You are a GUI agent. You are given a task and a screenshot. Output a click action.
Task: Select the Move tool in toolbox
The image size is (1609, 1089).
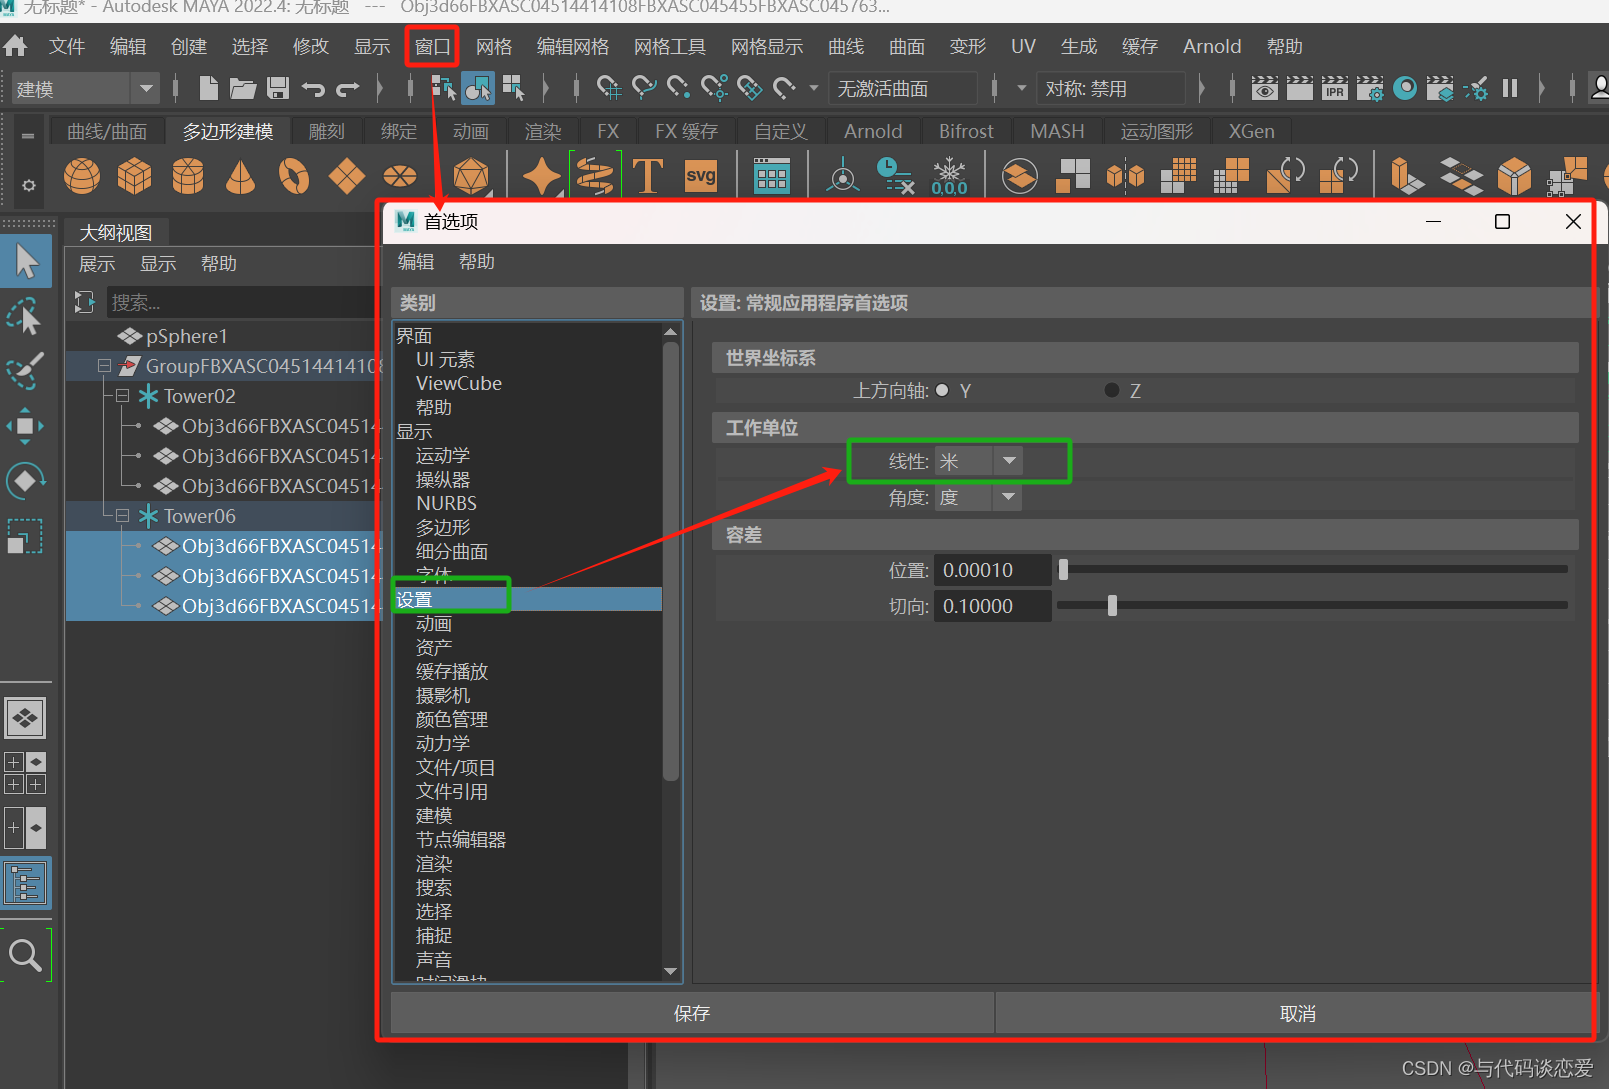pyautogui.click(x=25, y=426)
